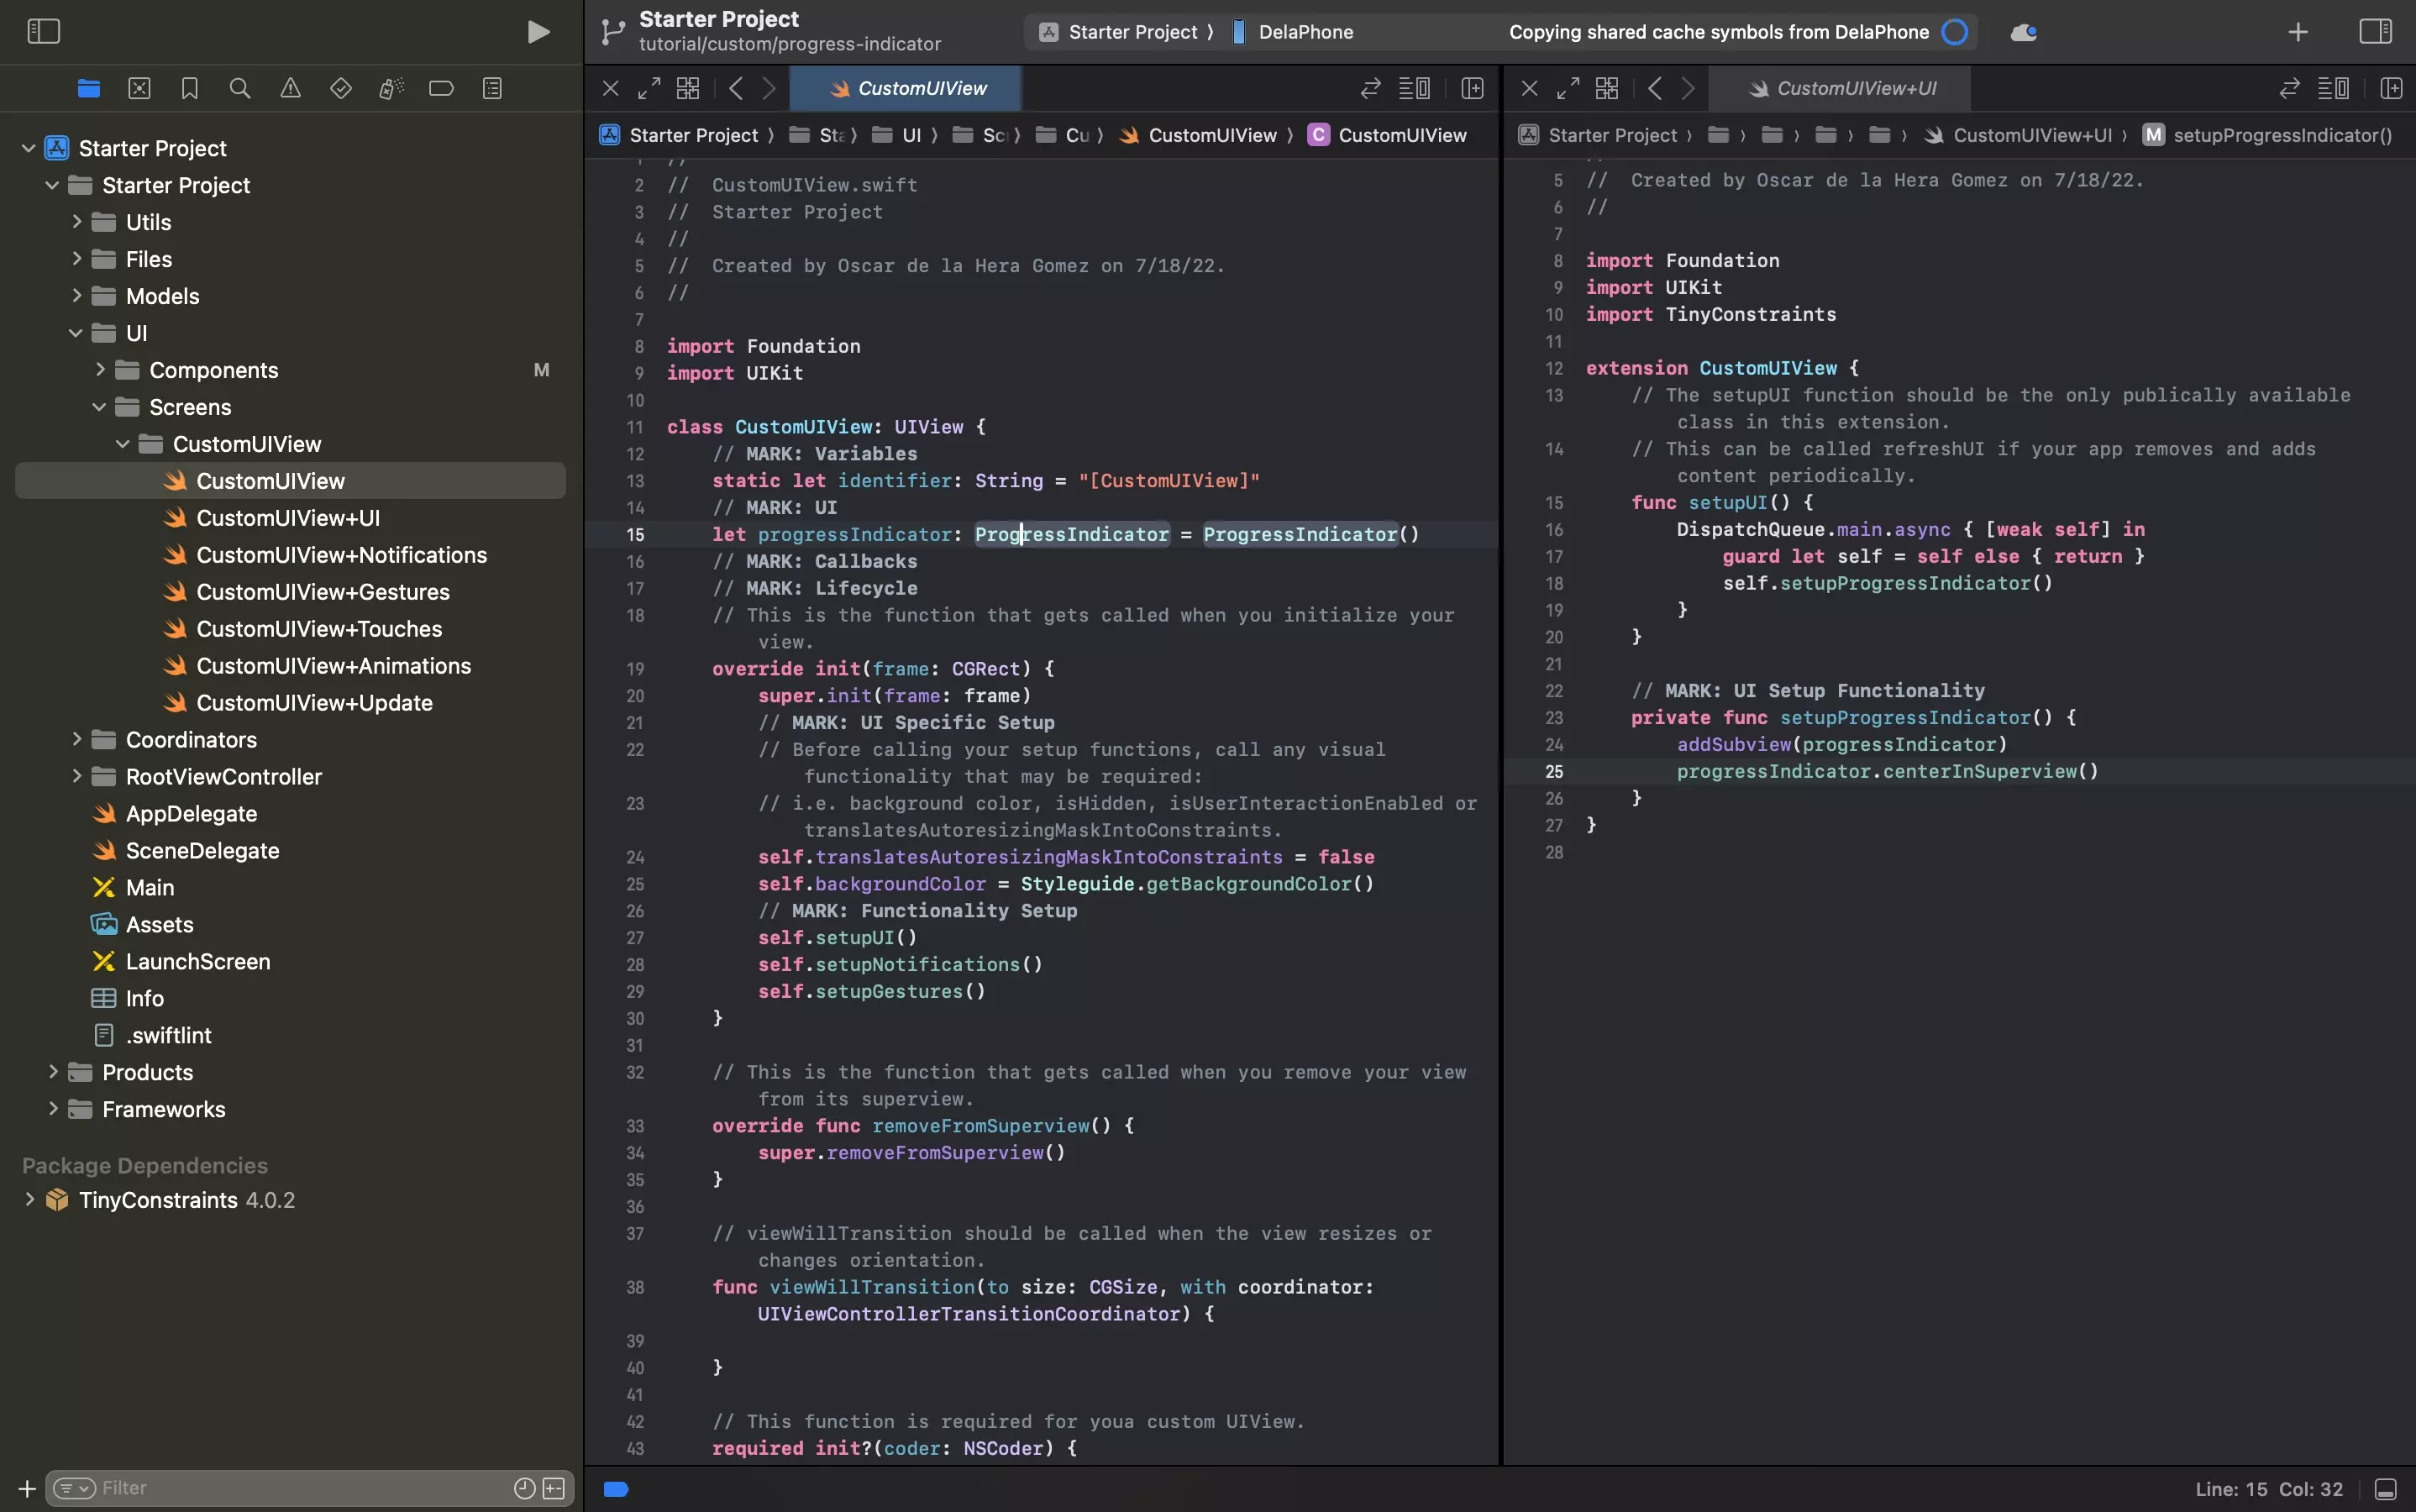
Task: Open the .swiftlint file
Action: point(168,1036)
